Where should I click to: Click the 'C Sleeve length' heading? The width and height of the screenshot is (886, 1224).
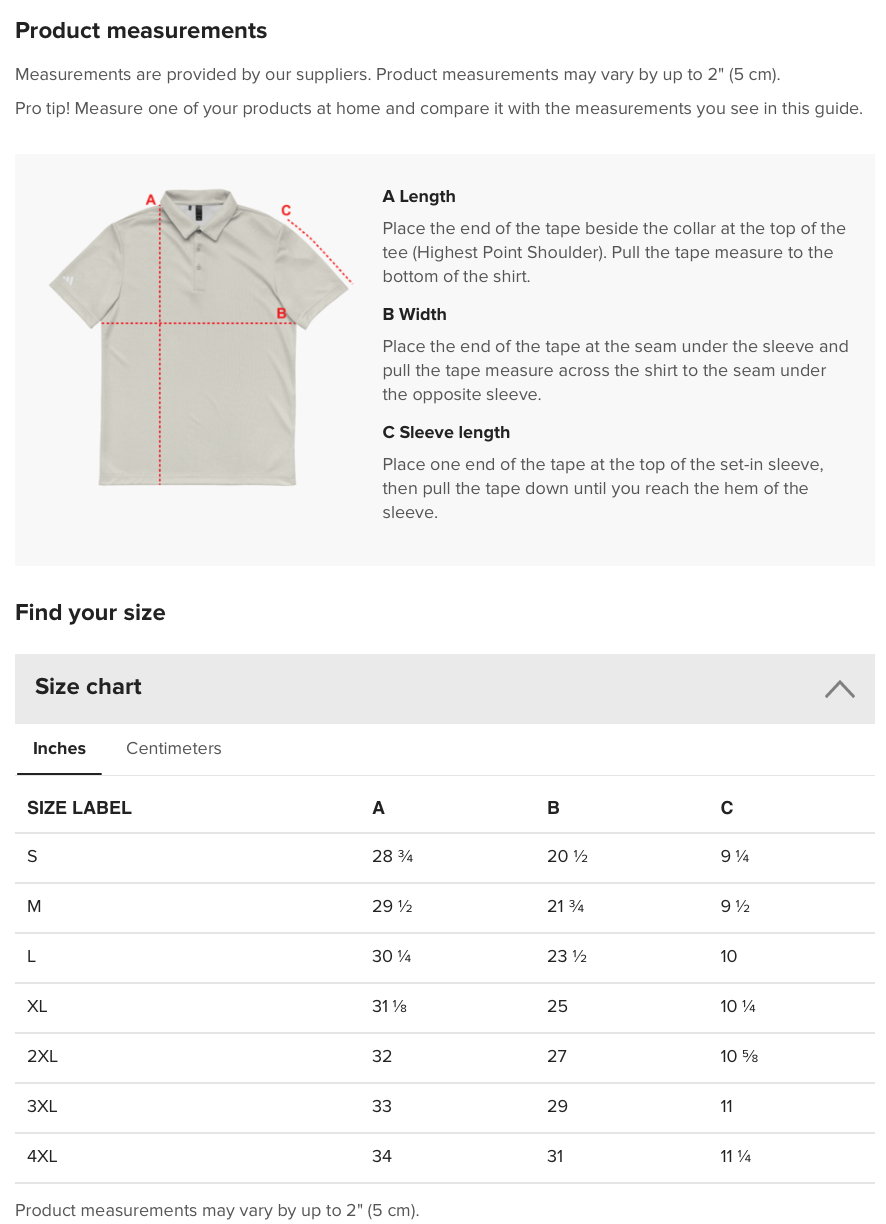[x=446, y=433]
